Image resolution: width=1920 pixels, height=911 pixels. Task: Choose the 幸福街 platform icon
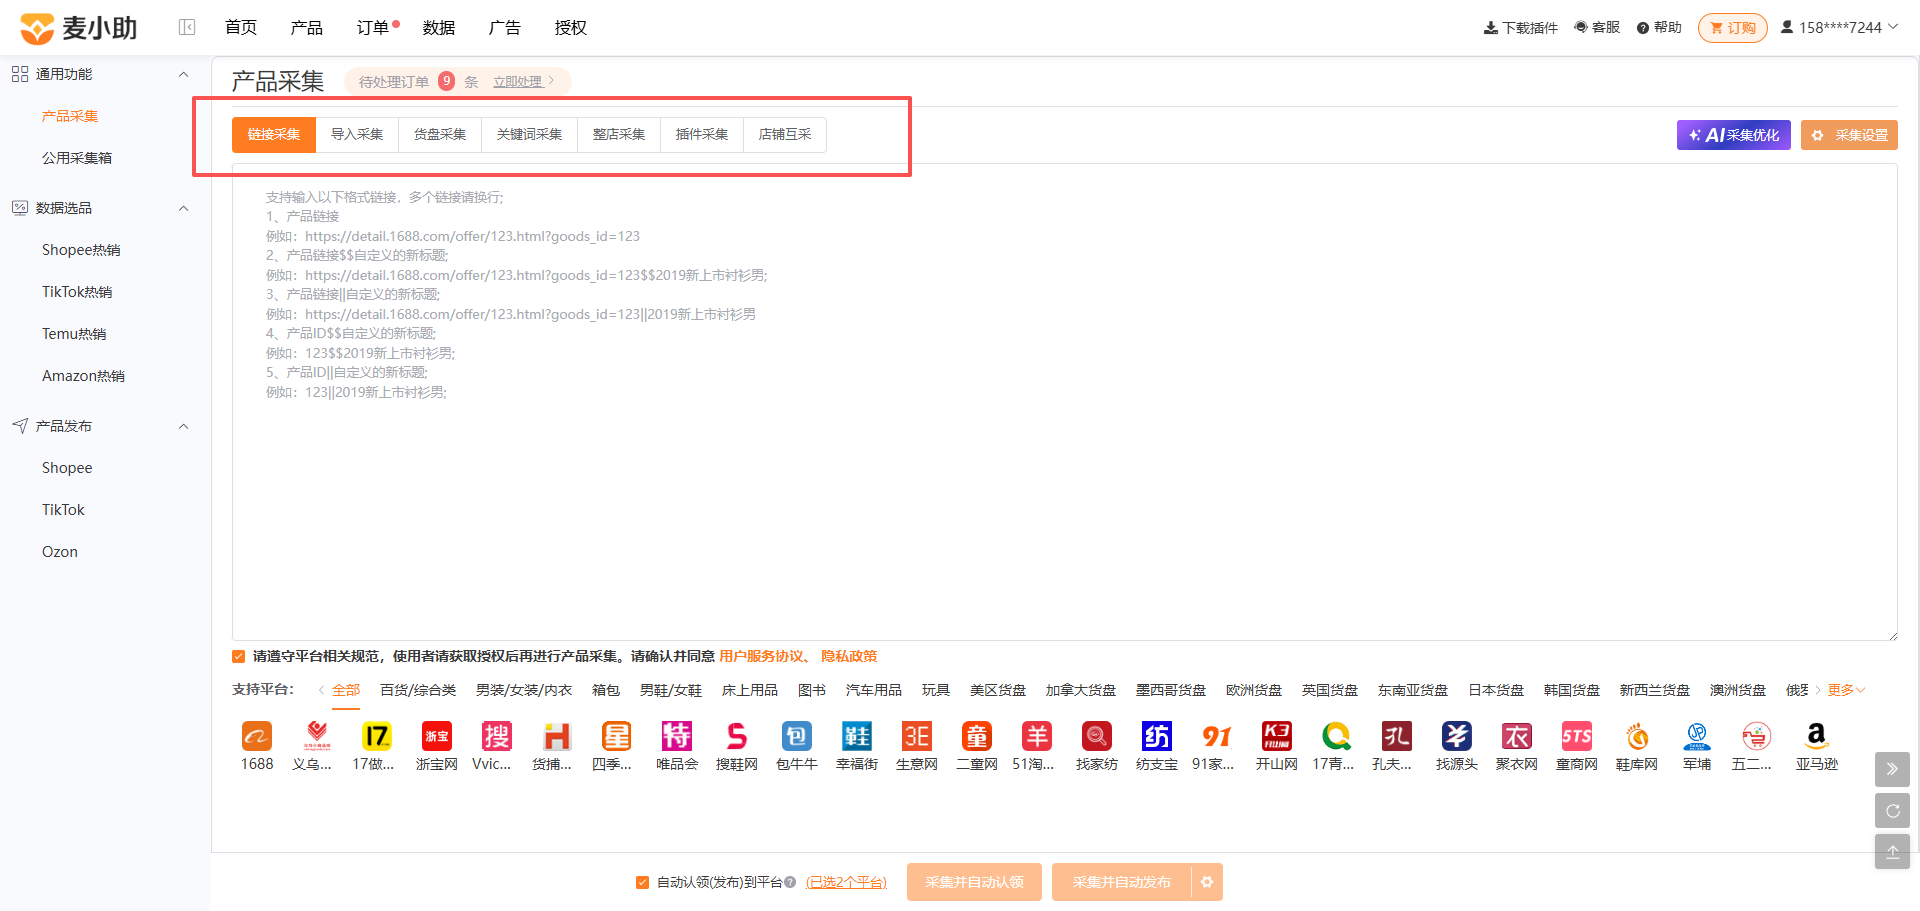pos(857,737)
